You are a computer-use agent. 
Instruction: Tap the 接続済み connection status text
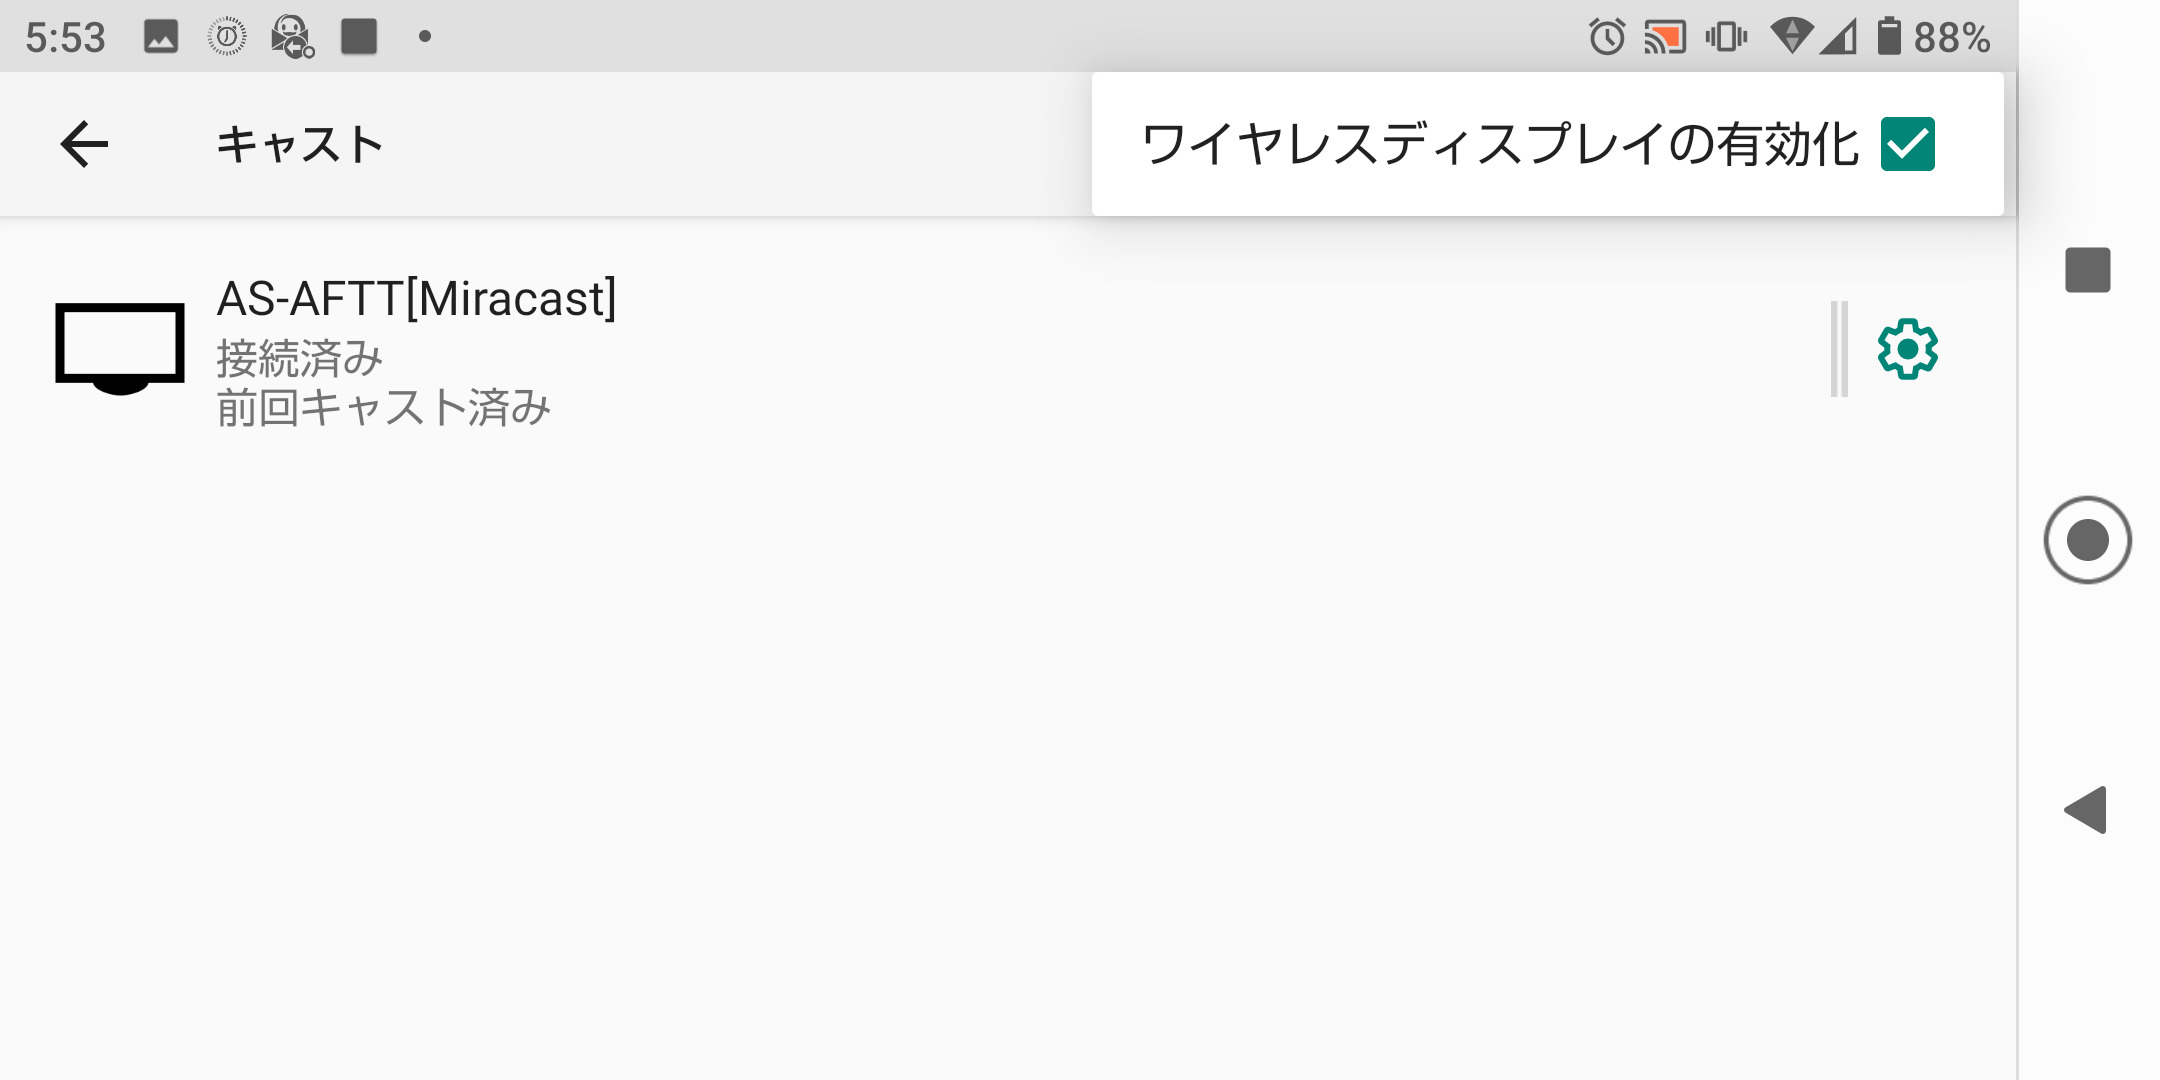(300, 358)
